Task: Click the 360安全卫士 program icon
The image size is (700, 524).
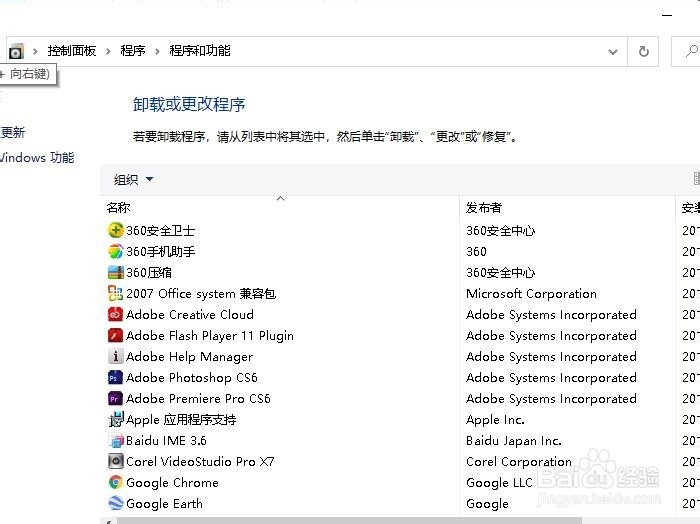Action: (x=116, y=230)
